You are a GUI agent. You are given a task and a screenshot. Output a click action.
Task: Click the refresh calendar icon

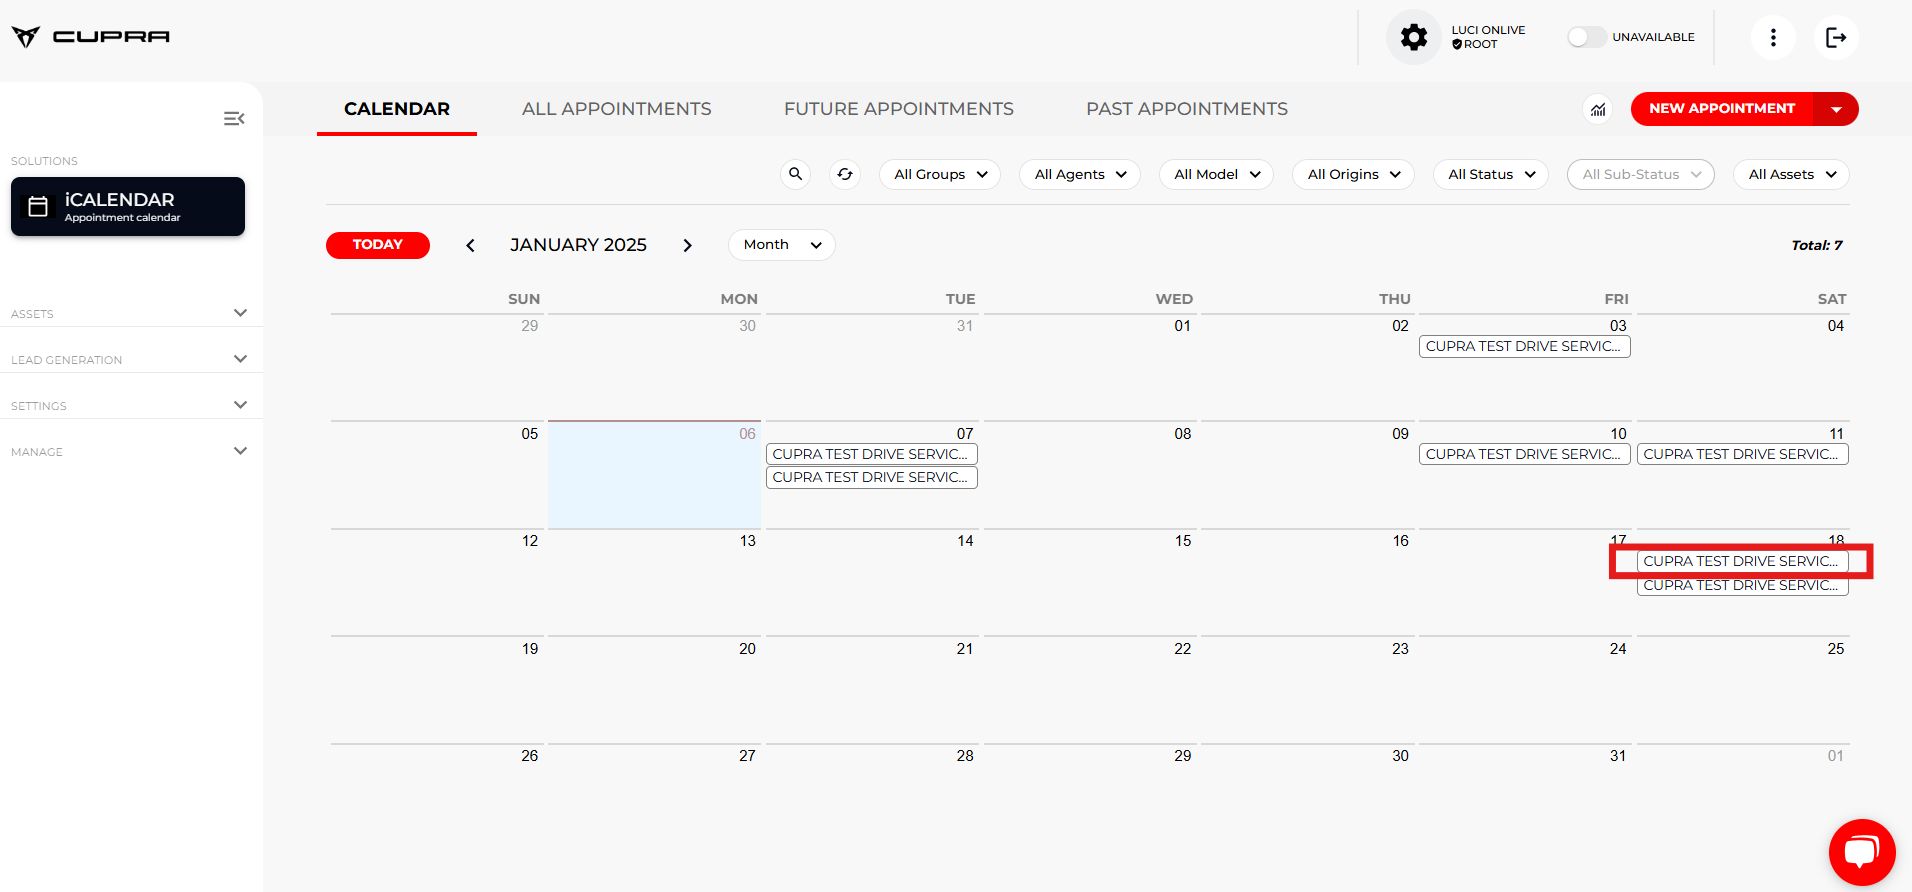[845, 174]
